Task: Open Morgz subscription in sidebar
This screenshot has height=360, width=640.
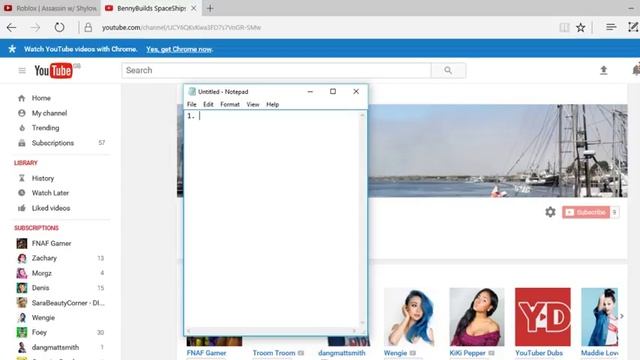Action: (42, 273)
